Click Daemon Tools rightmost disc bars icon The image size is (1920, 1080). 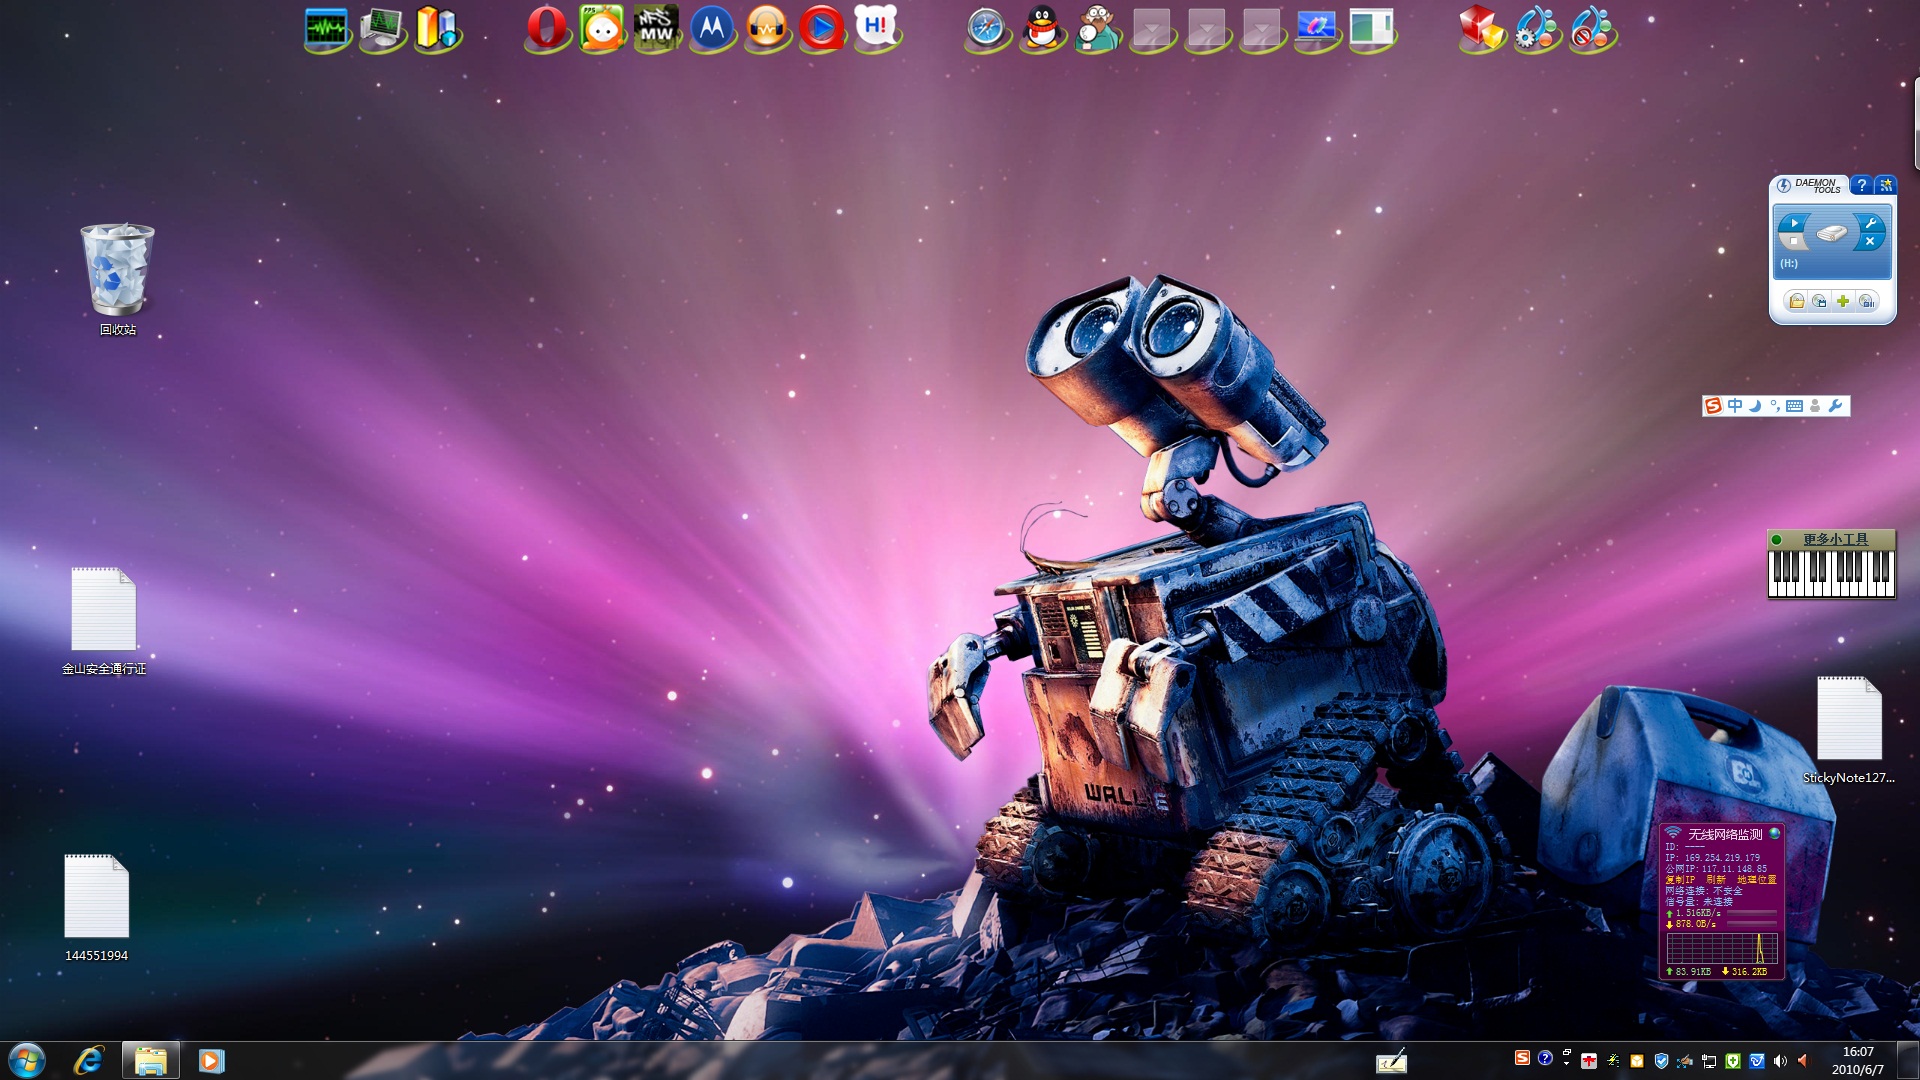(x=1867, y=301)
